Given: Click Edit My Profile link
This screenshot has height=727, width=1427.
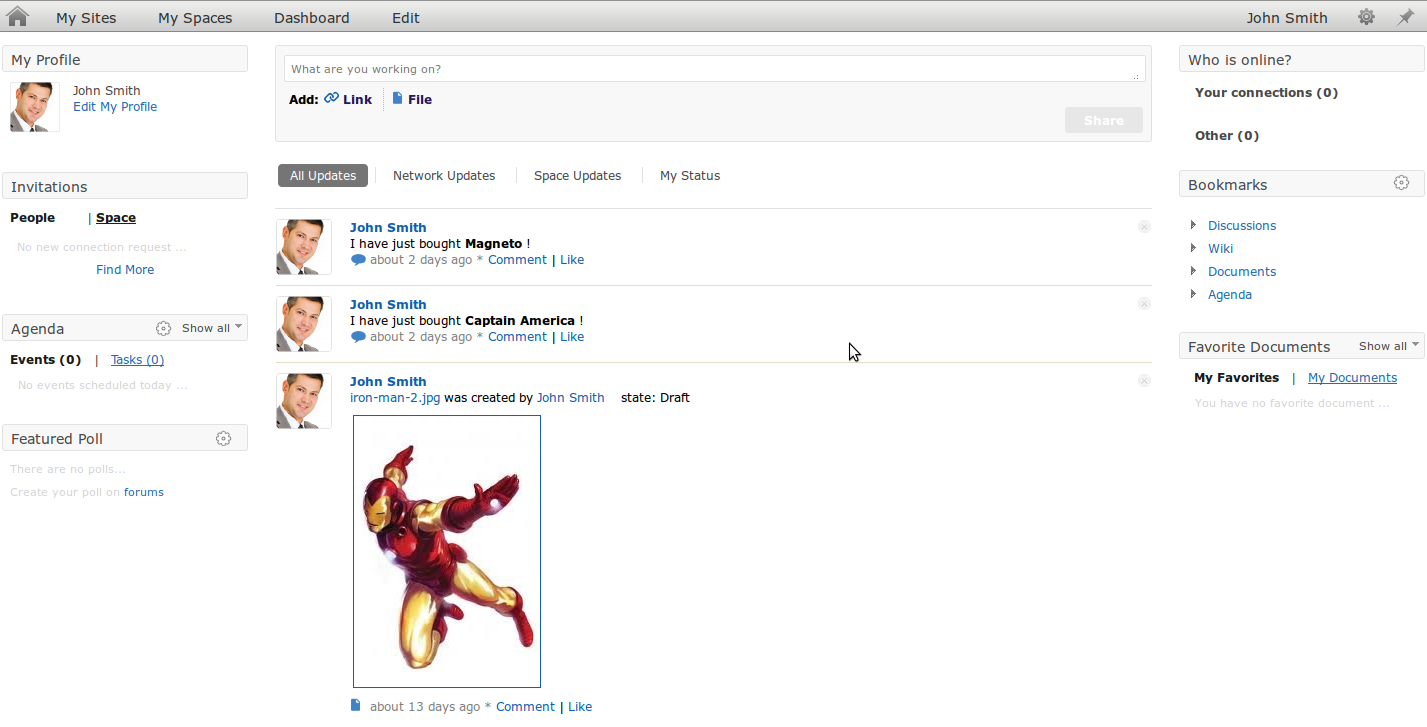Looking at the screenshot, I should 115,107.
